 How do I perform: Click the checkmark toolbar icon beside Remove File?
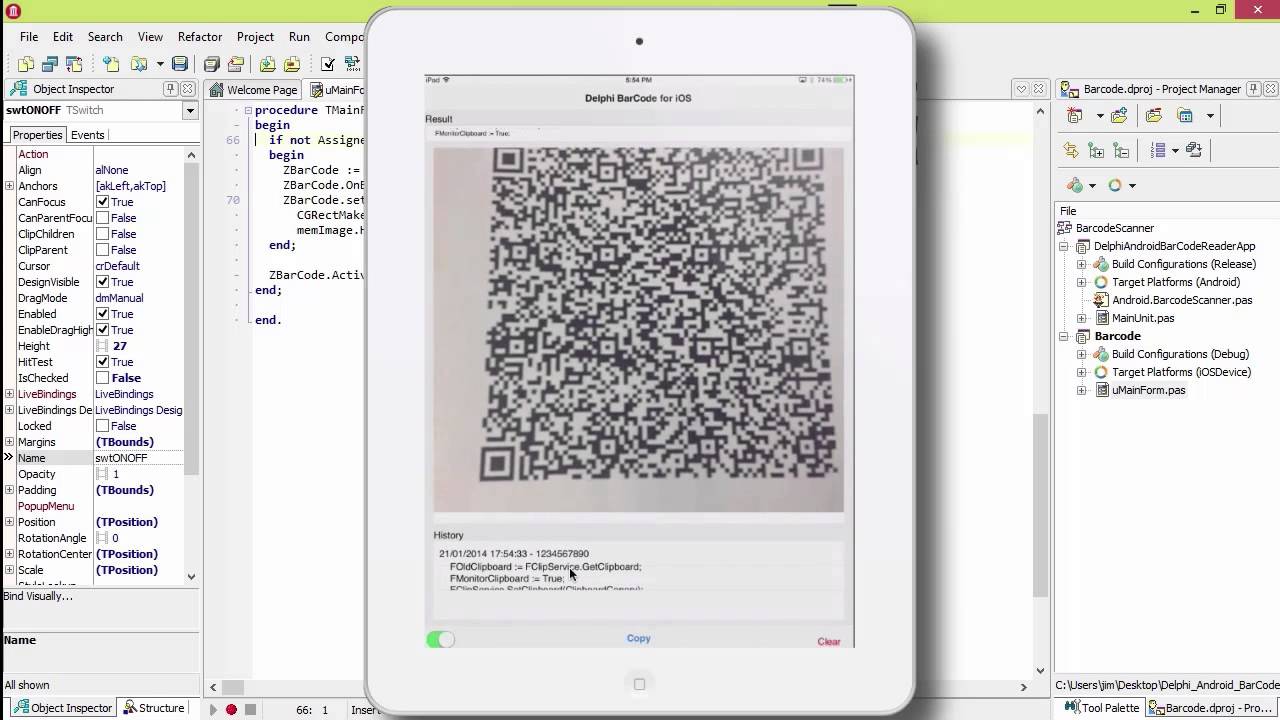click(x=328, y=64)
